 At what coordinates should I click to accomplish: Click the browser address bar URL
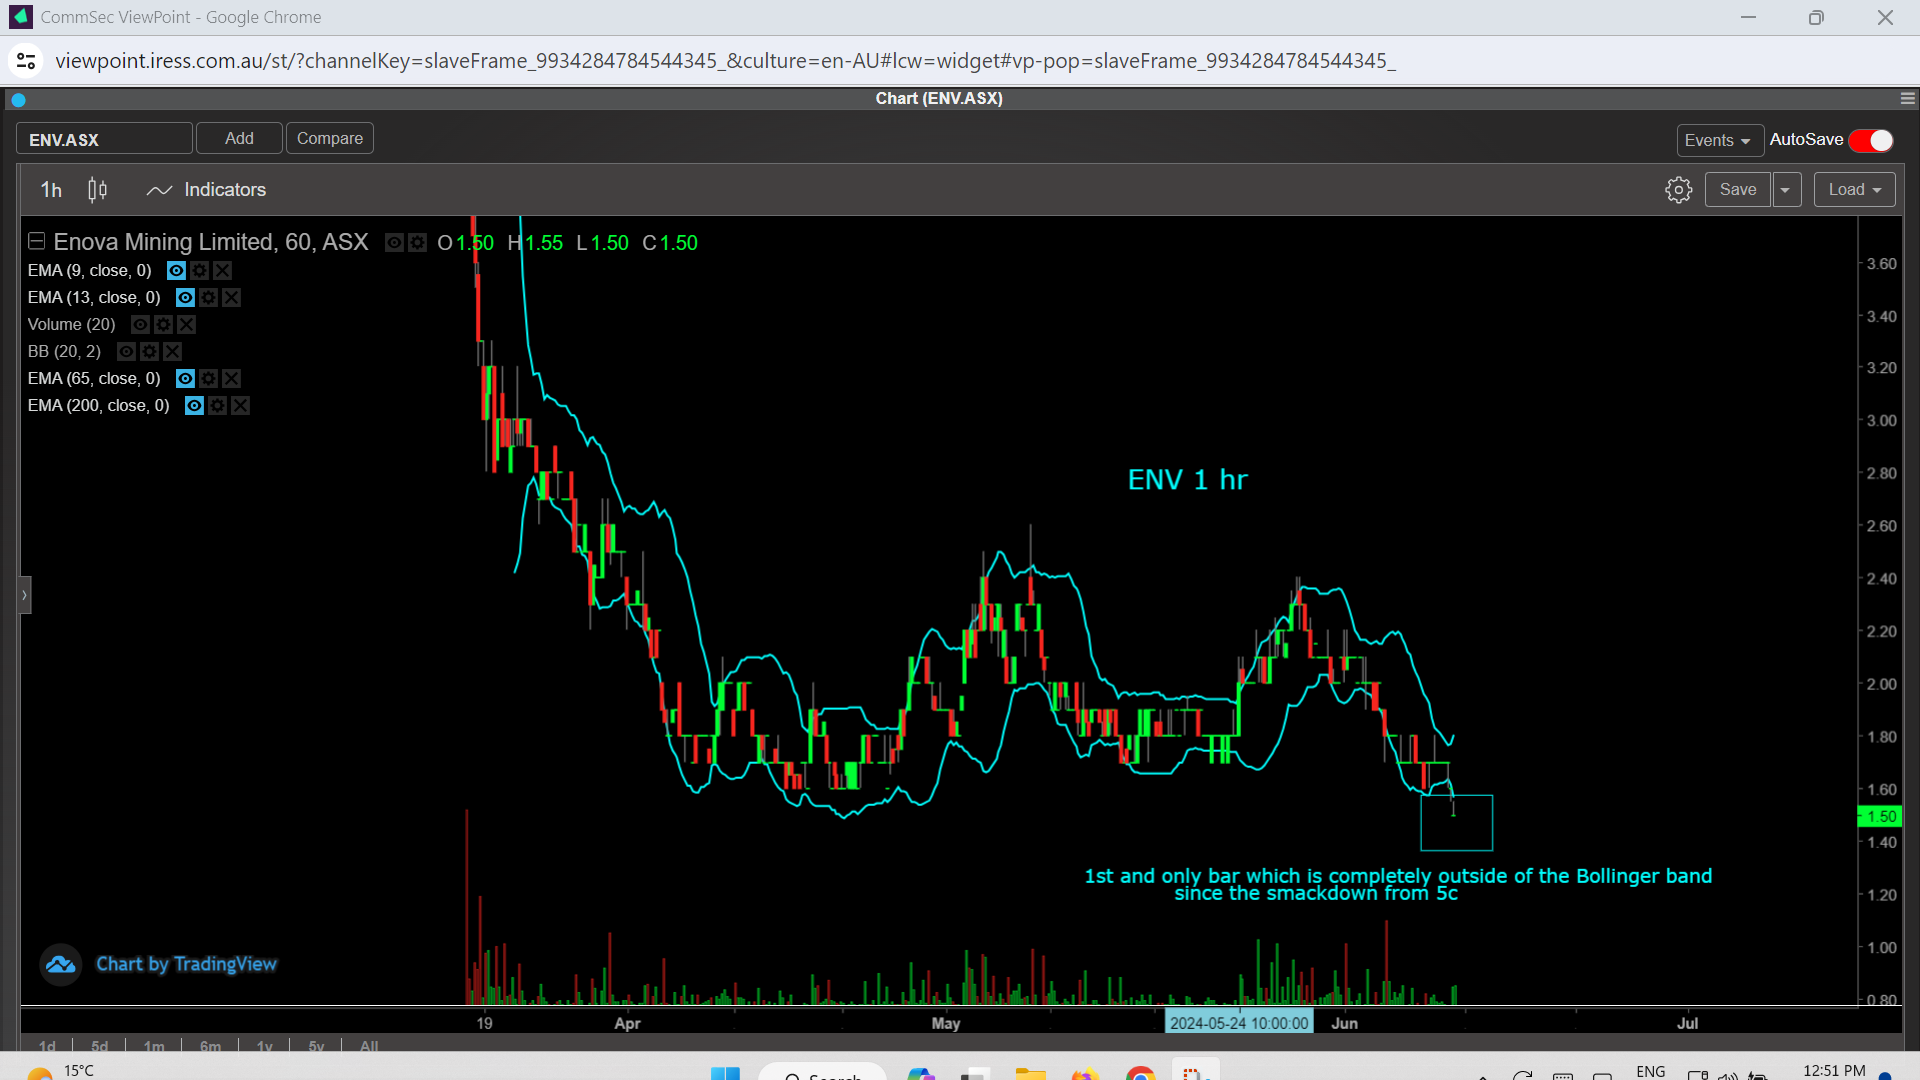(725, 61)
